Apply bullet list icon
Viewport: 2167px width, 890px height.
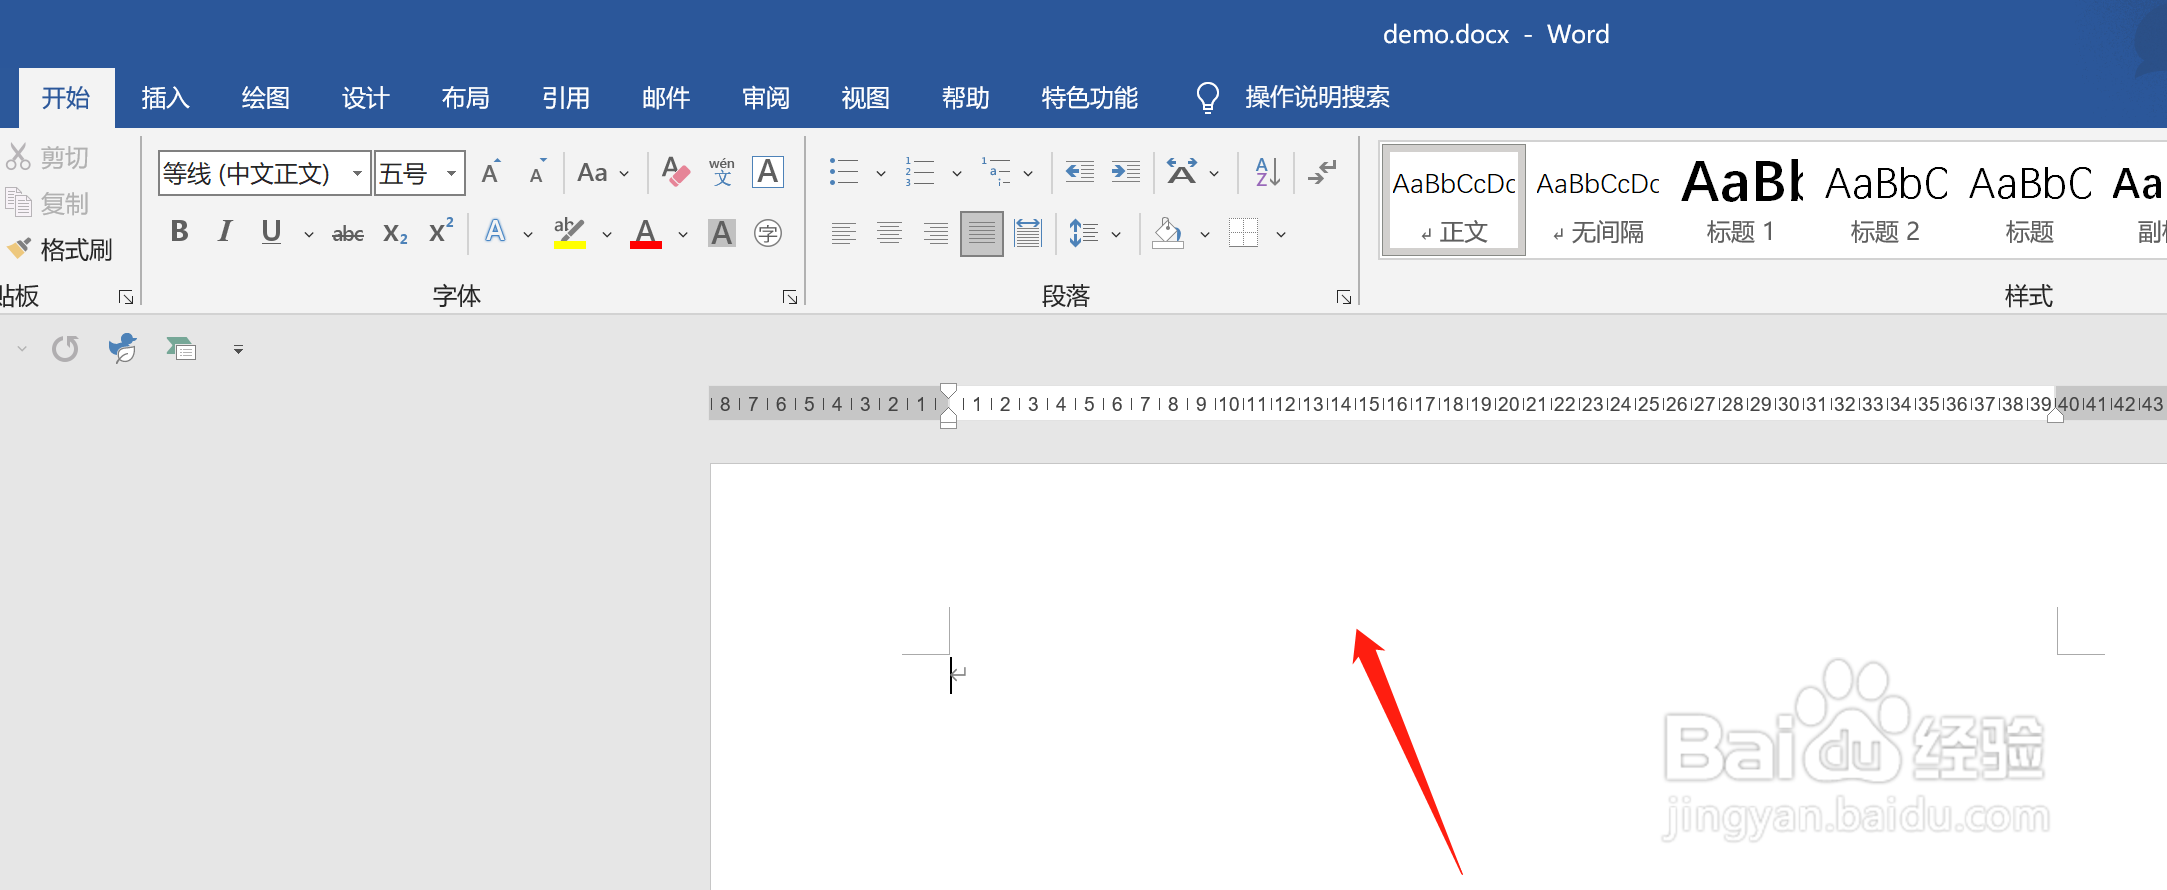844,172
